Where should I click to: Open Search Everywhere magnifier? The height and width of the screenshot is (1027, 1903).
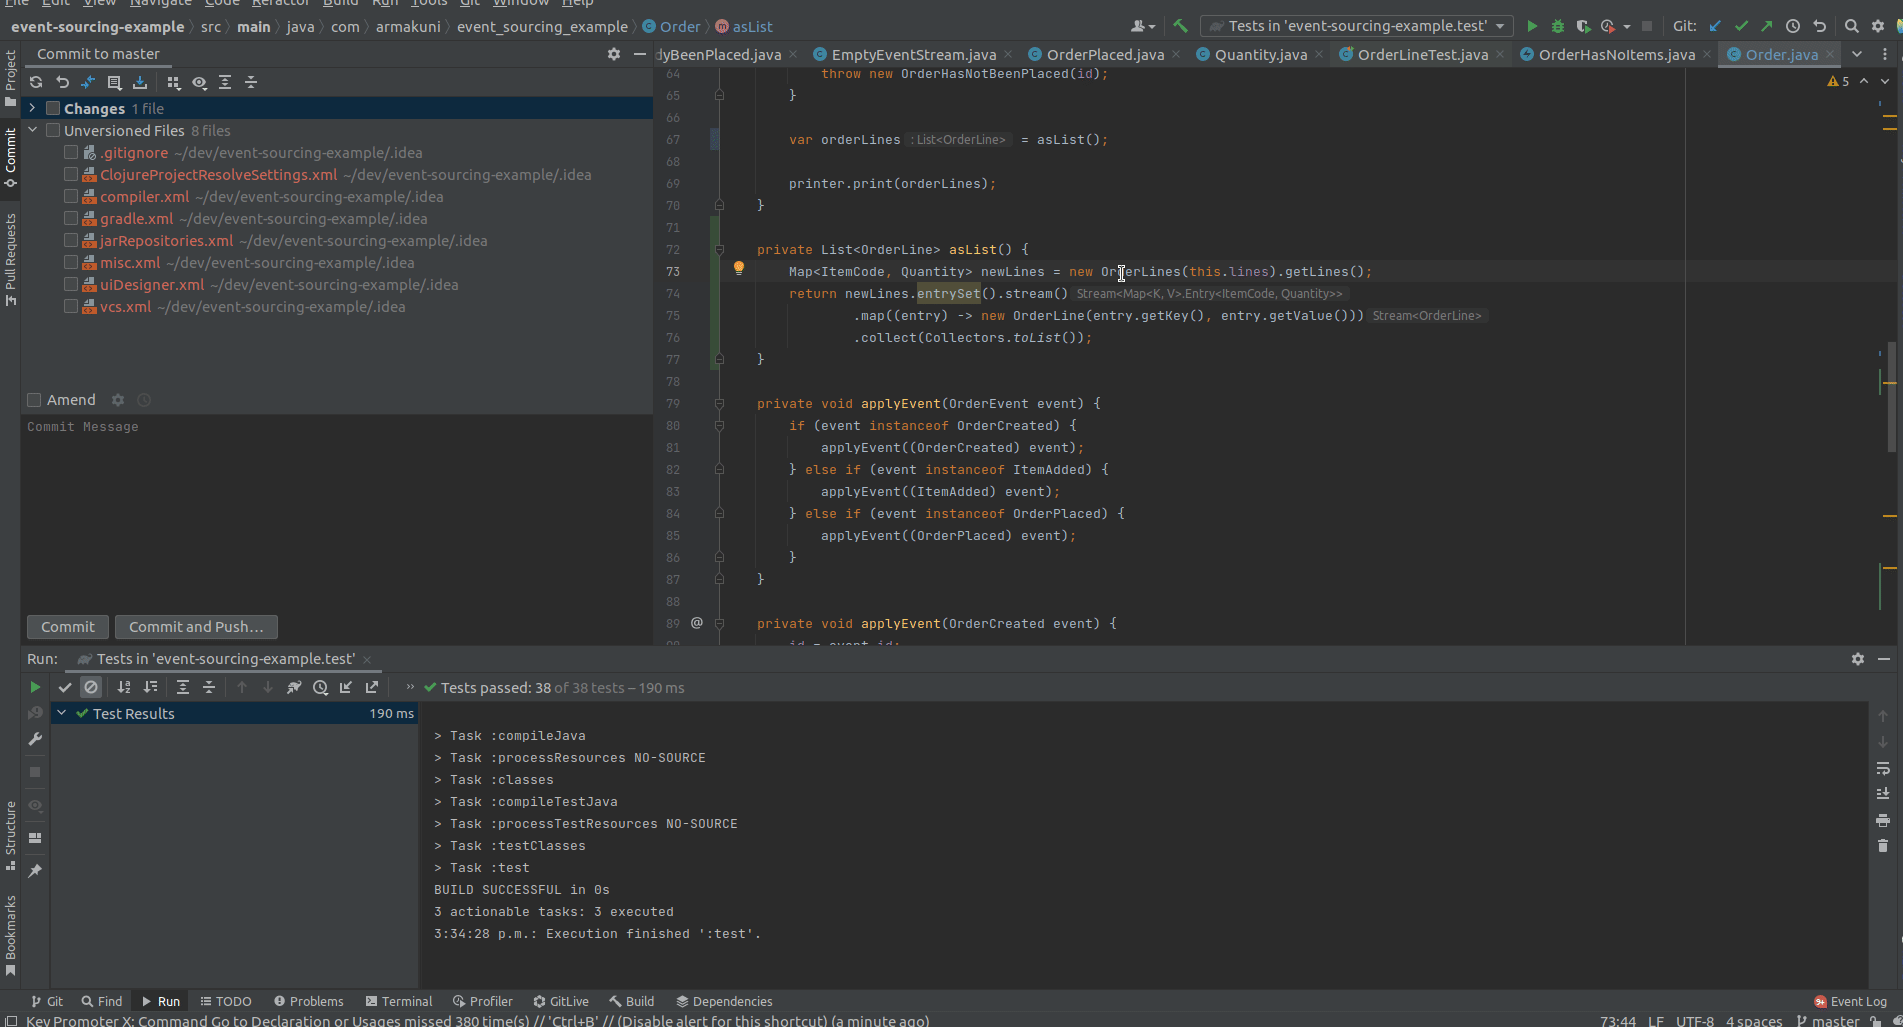1851,26
